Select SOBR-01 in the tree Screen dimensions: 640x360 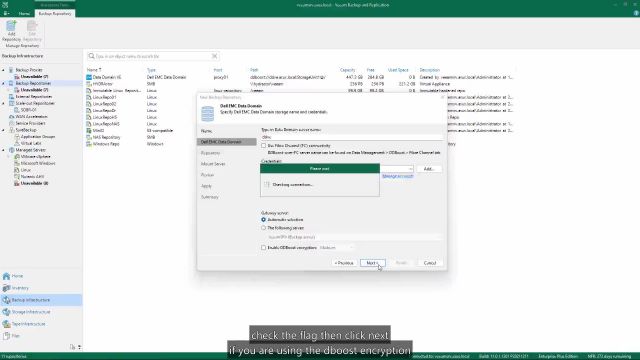pyautogui.click(x=28, y=110)
